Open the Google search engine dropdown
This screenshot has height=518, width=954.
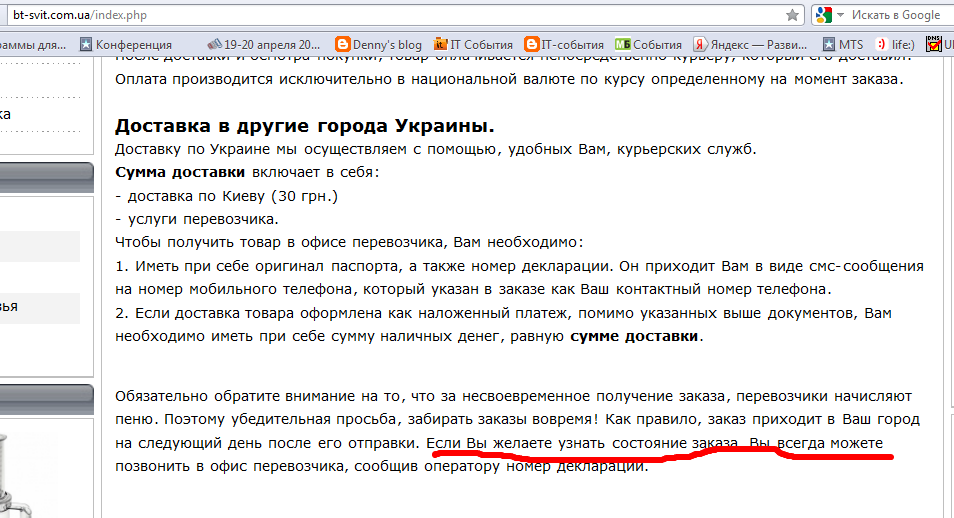coord(829,15)
